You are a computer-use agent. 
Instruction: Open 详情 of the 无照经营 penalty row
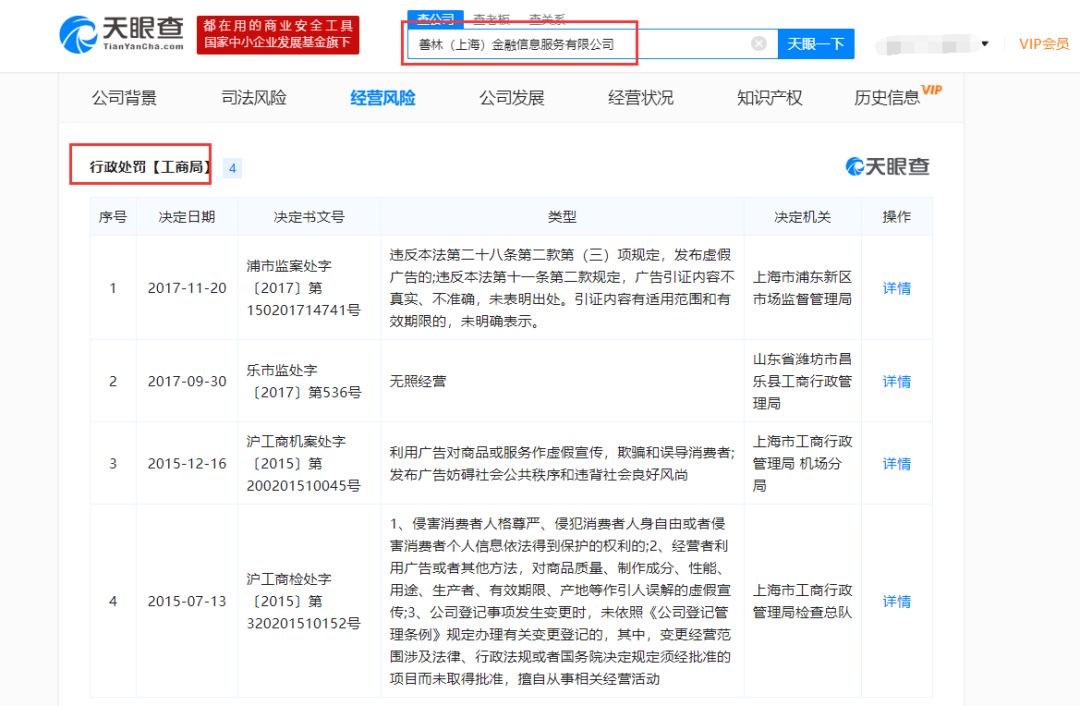(x=897, y=381)
